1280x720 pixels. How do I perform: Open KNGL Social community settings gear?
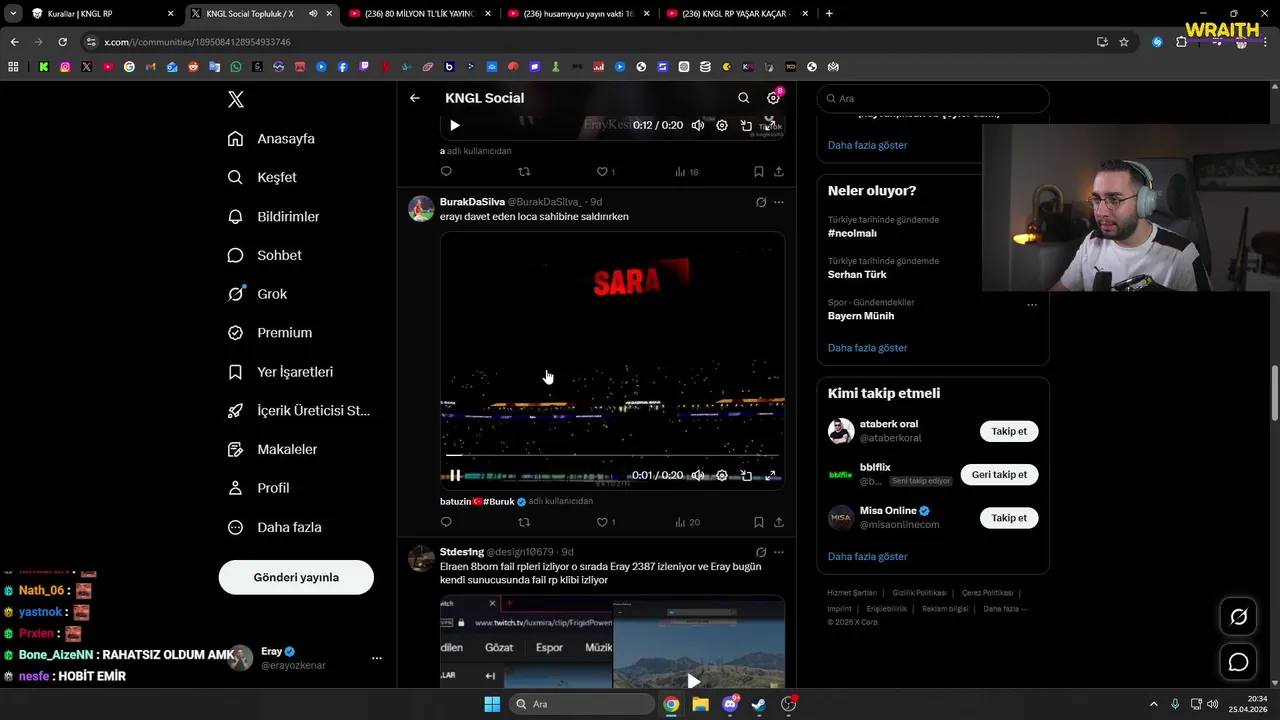tap(773, 98)
